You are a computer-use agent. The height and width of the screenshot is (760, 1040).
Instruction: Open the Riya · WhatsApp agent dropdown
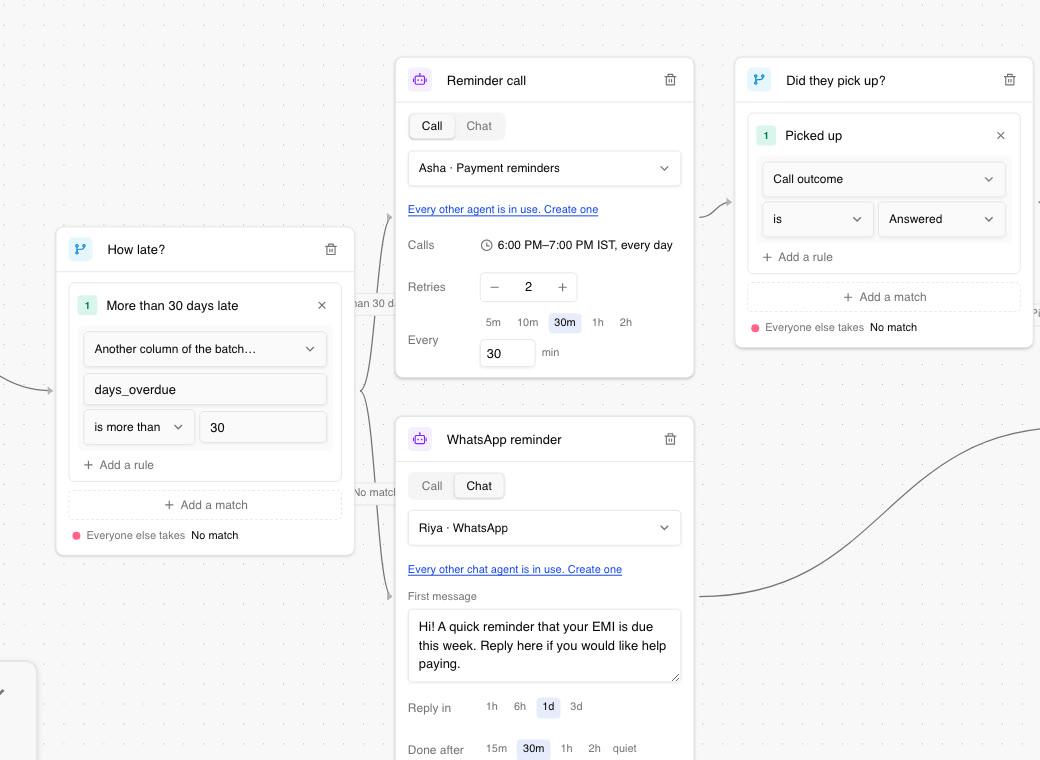(x=544, y=528)
